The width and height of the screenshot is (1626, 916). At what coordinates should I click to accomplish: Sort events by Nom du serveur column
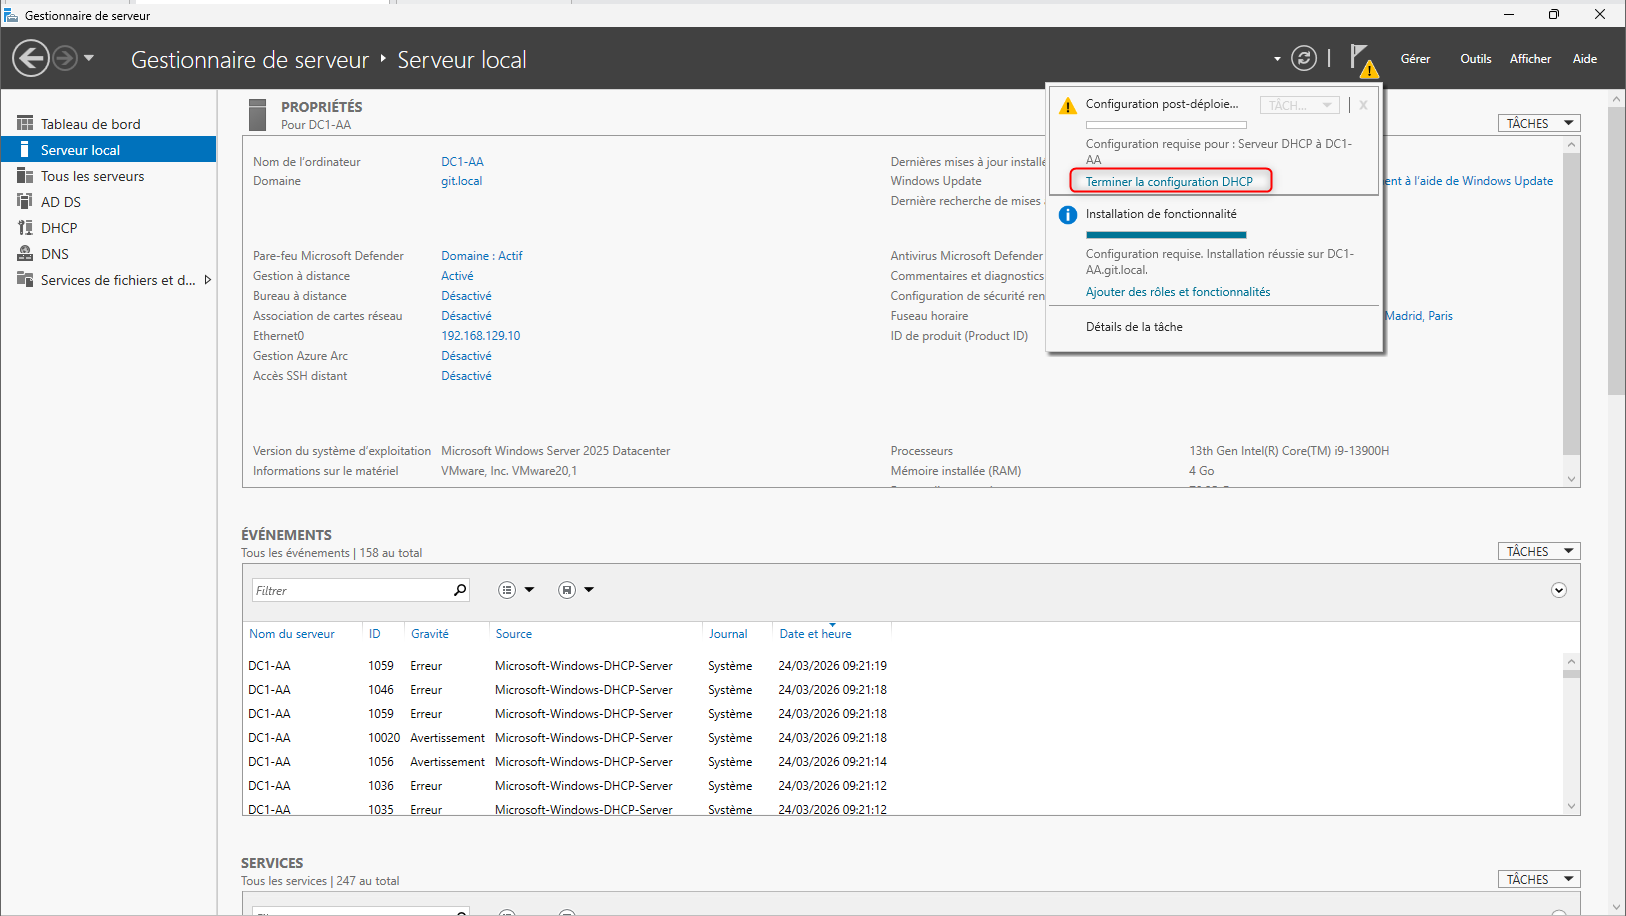292,634
